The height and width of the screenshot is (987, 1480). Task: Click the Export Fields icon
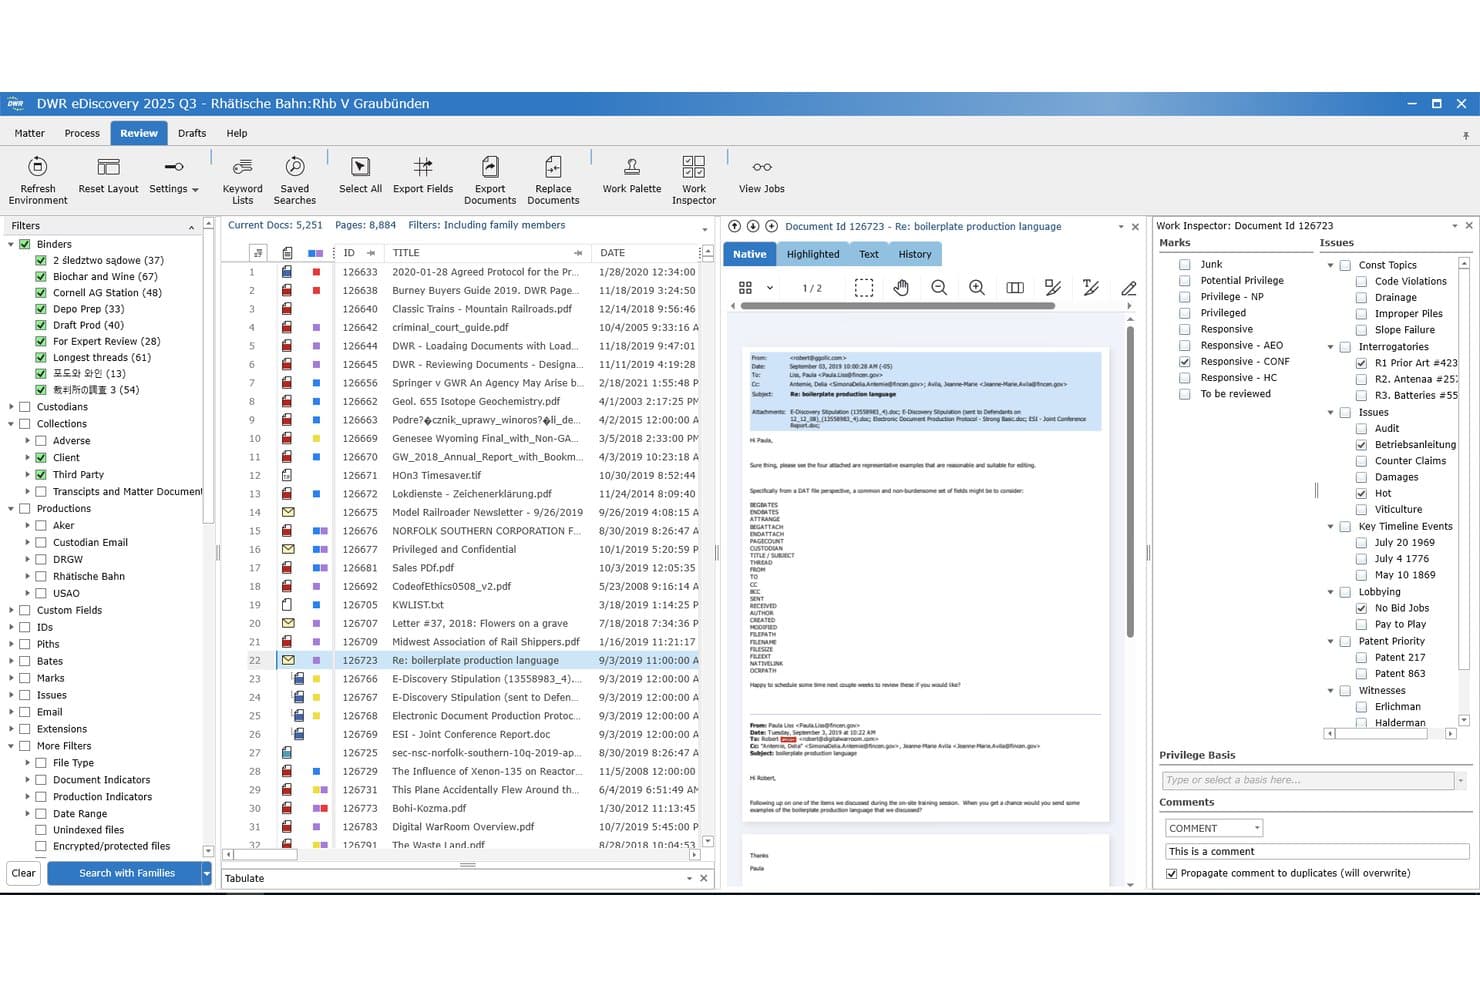423,167
